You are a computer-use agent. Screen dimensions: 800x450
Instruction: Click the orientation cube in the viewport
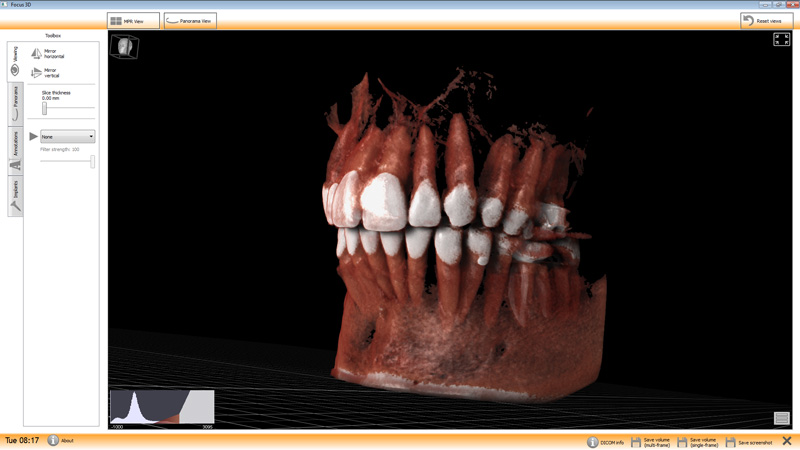coord(124,46)
